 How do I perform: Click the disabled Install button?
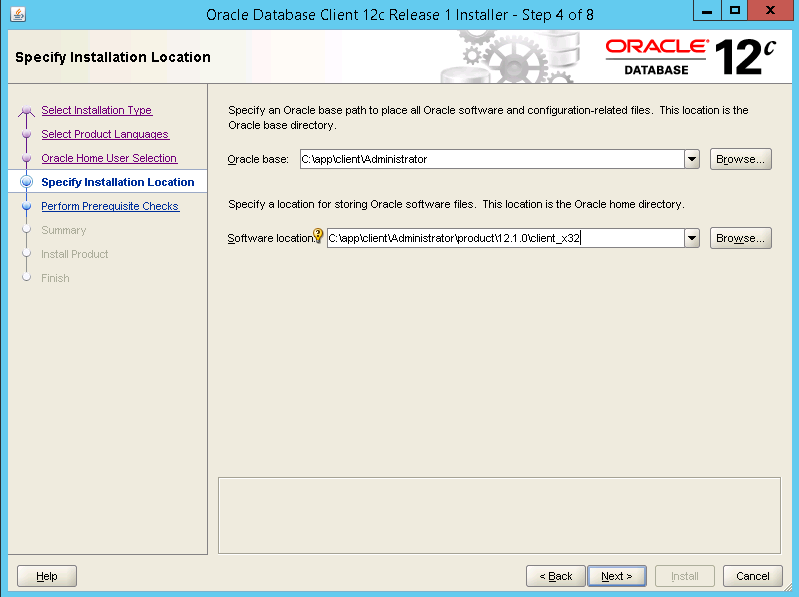[x=684, y=576]
